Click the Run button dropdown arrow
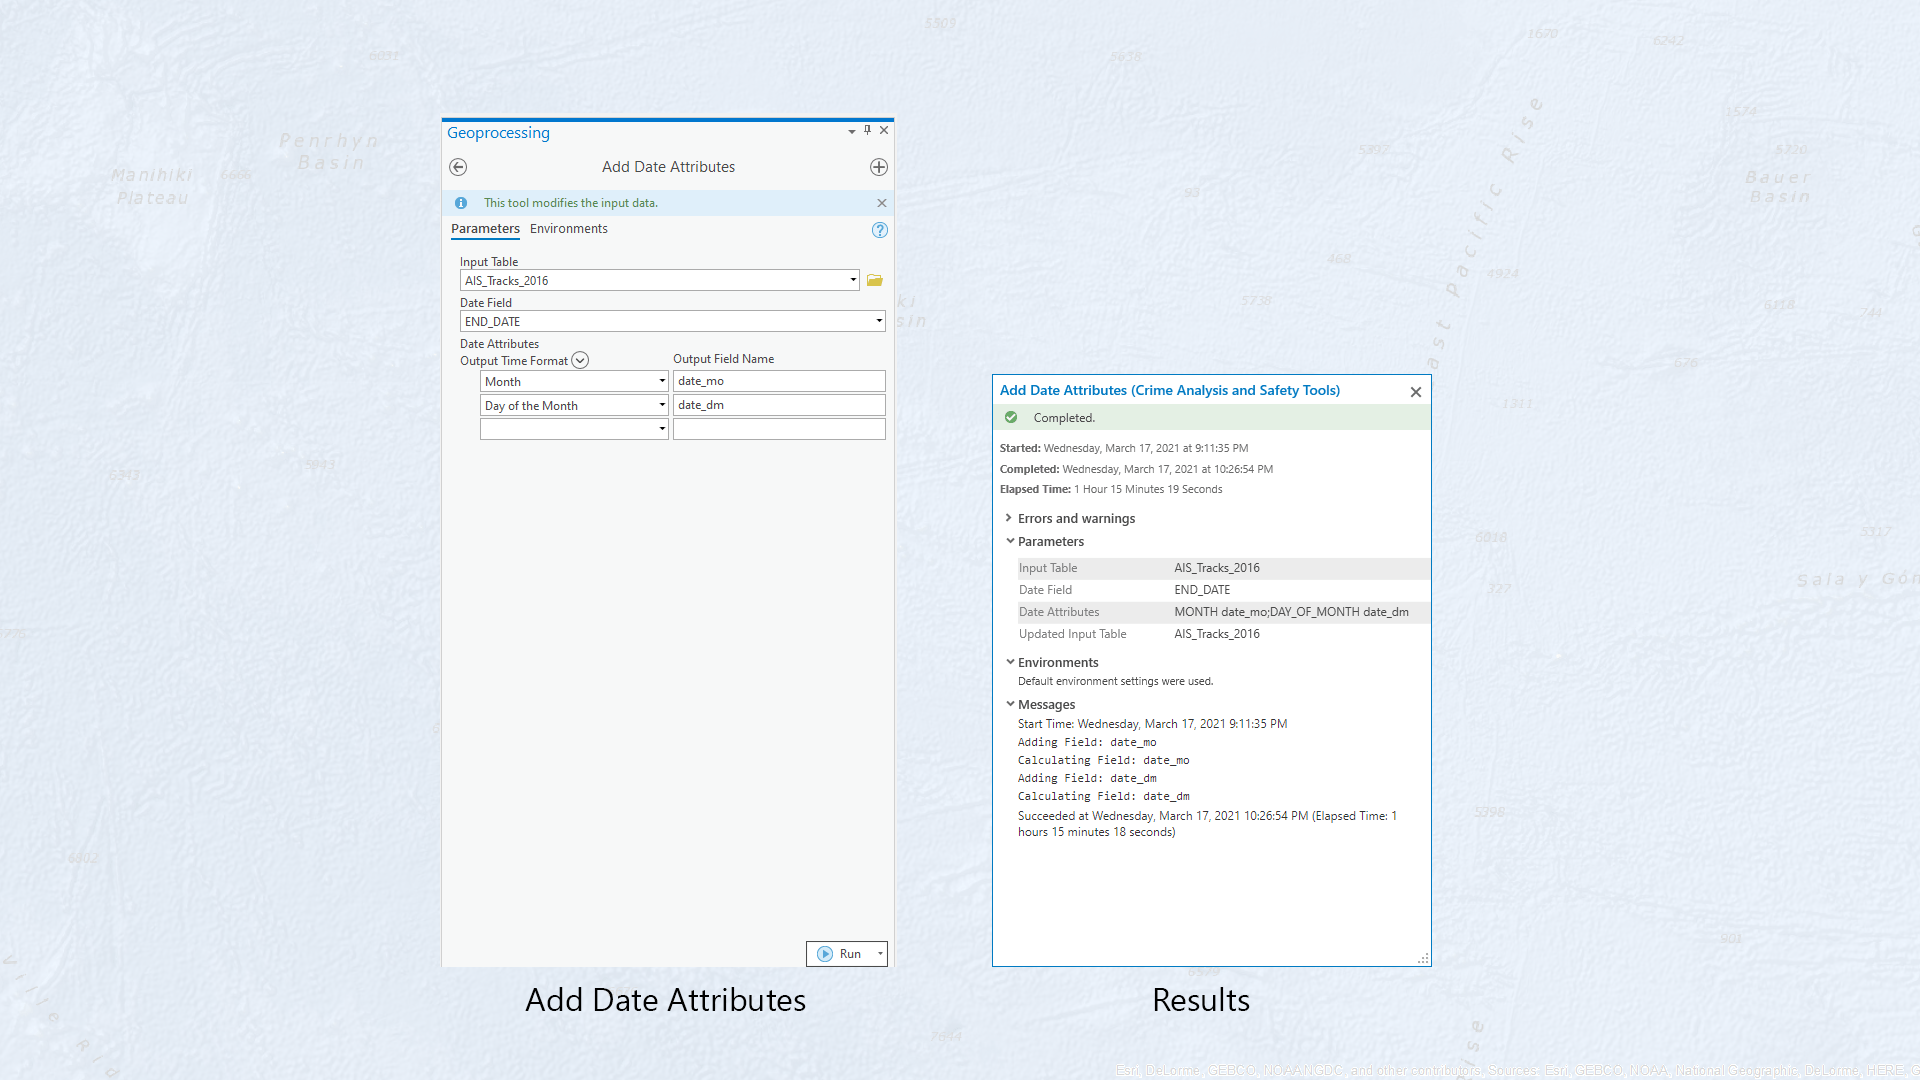Screen dimensions: 1920x1080 click(x=880, y=952)
